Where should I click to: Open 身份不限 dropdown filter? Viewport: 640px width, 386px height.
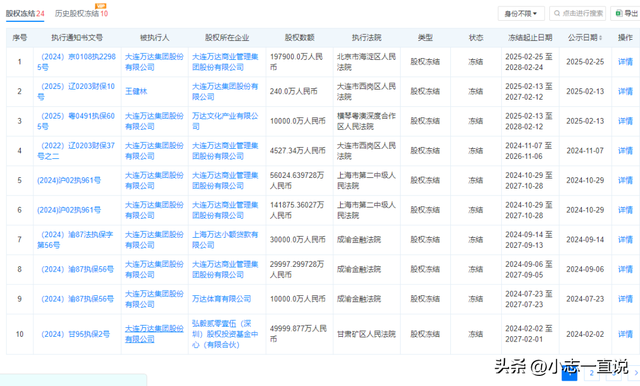pos(521,13)
